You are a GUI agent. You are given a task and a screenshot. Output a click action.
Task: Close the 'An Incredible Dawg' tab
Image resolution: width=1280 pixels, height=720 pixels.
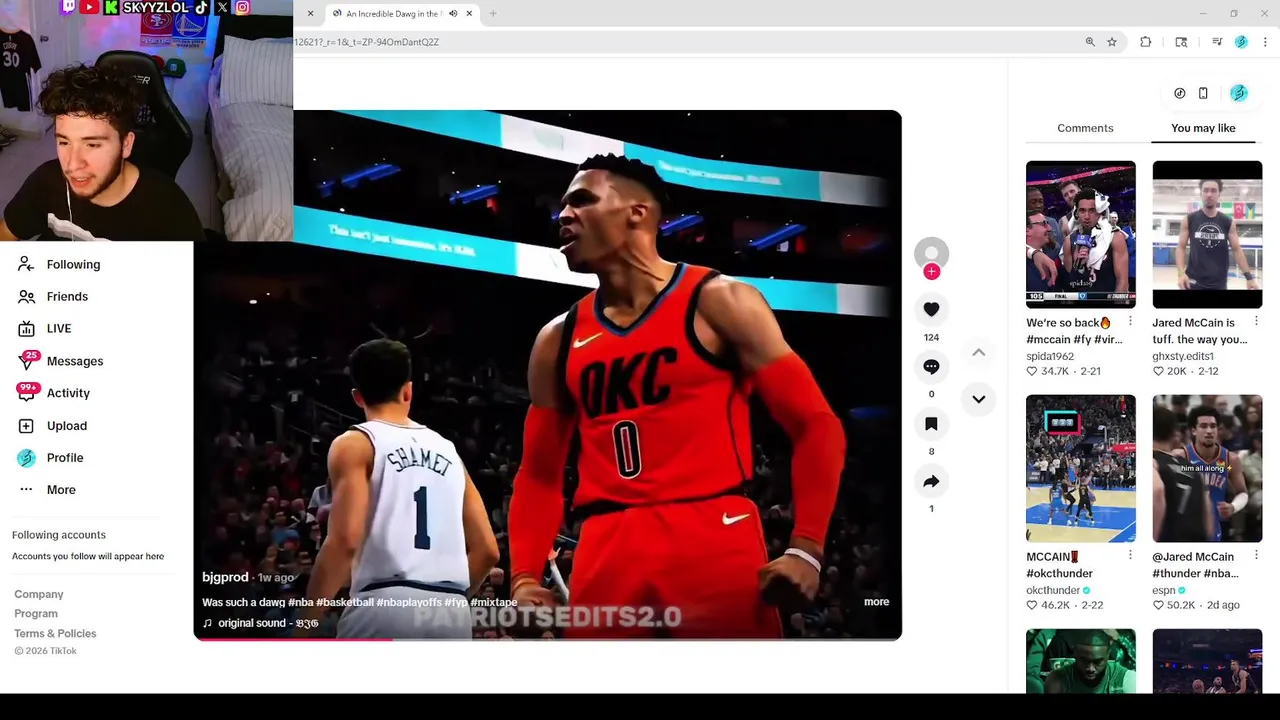click(469, 13)
